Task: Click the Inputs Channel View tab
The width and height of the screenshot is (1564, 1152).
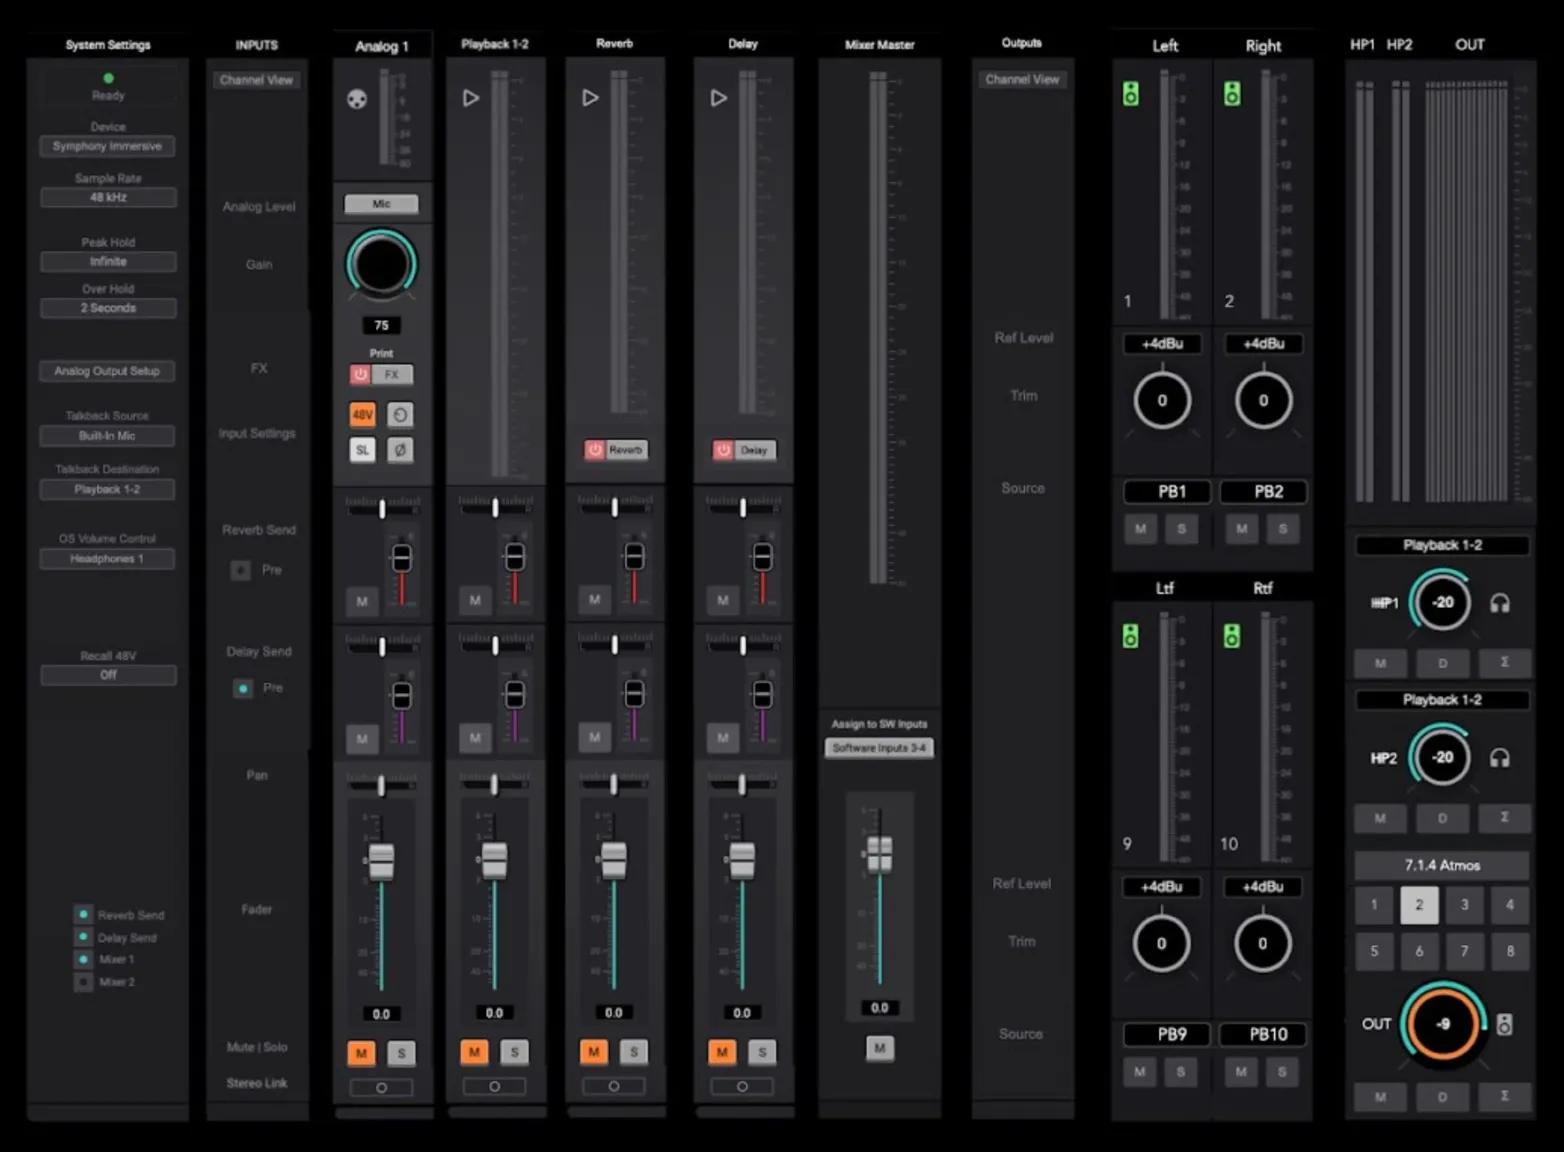Action: (x=256, y=80)
